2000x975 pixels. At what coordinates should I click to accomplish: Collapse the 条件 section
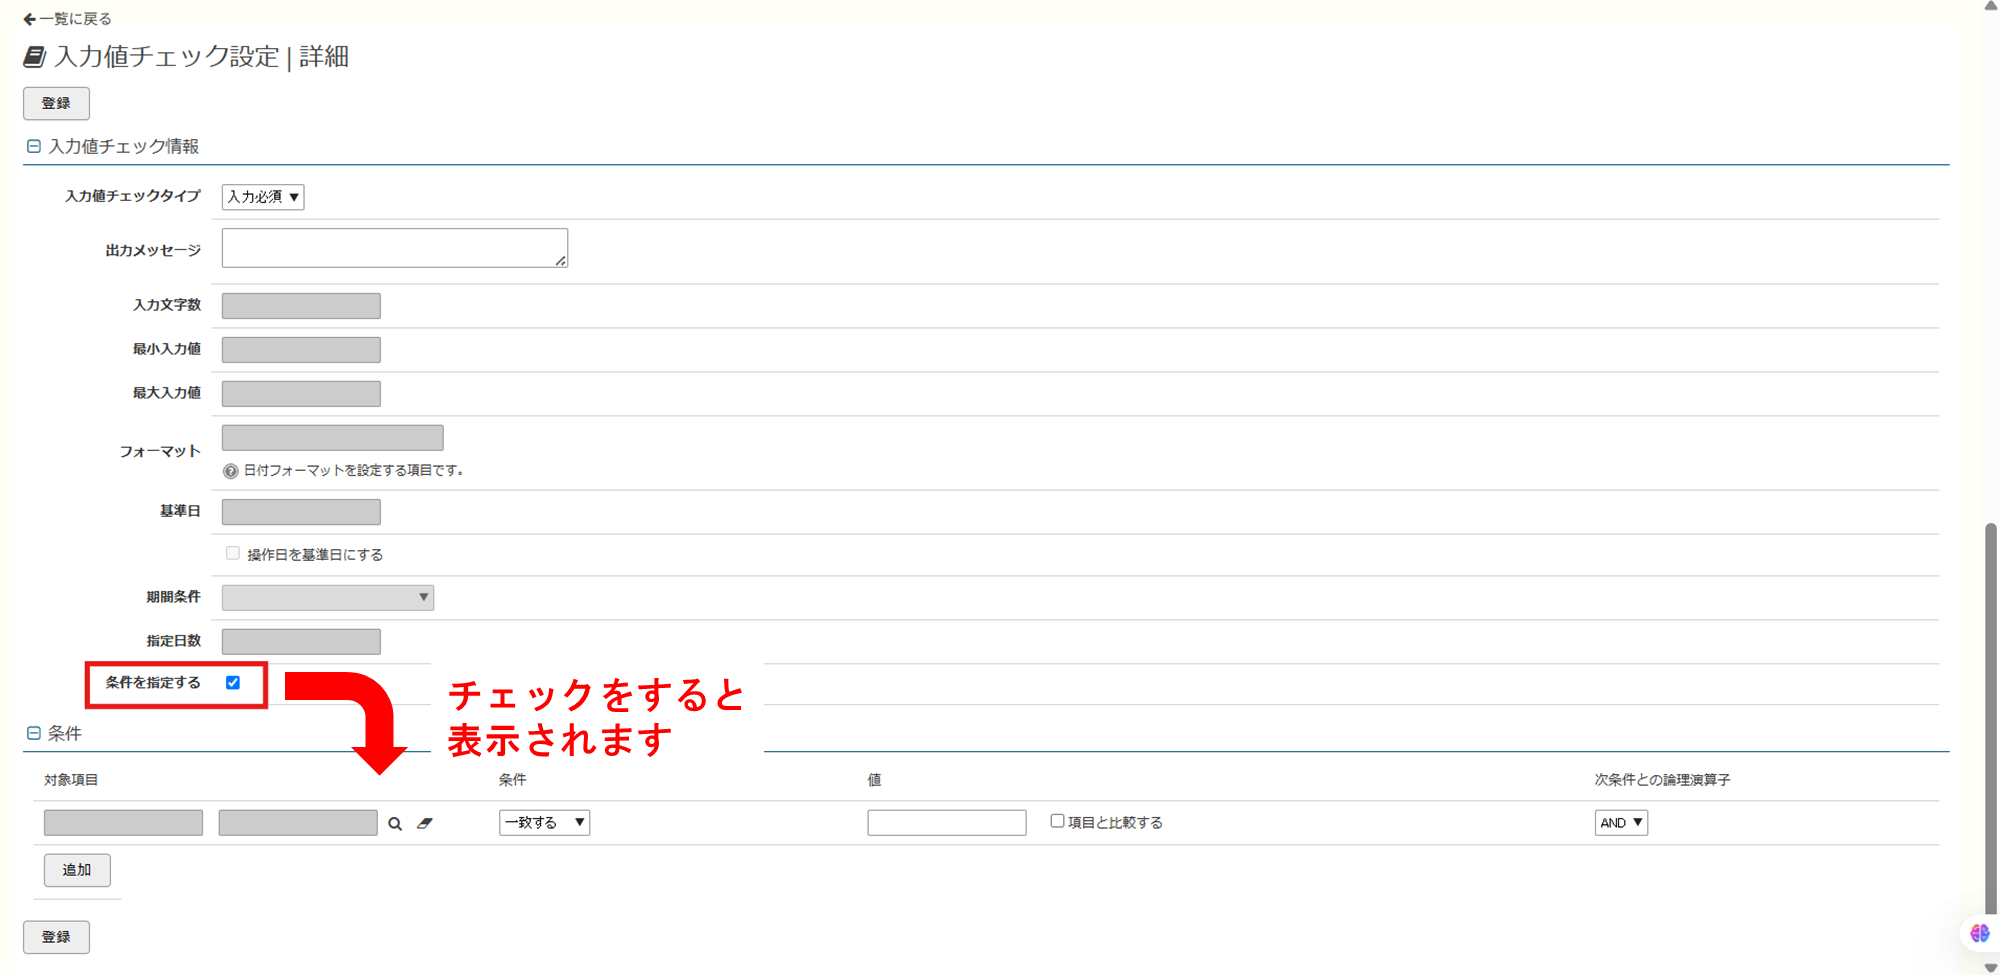(x=34, y=733)
